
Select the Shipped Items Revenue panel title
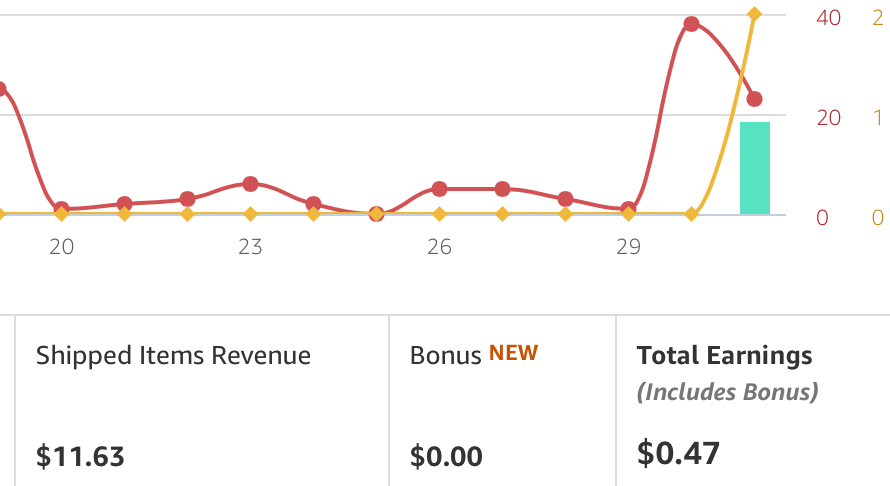pos(173,355)
